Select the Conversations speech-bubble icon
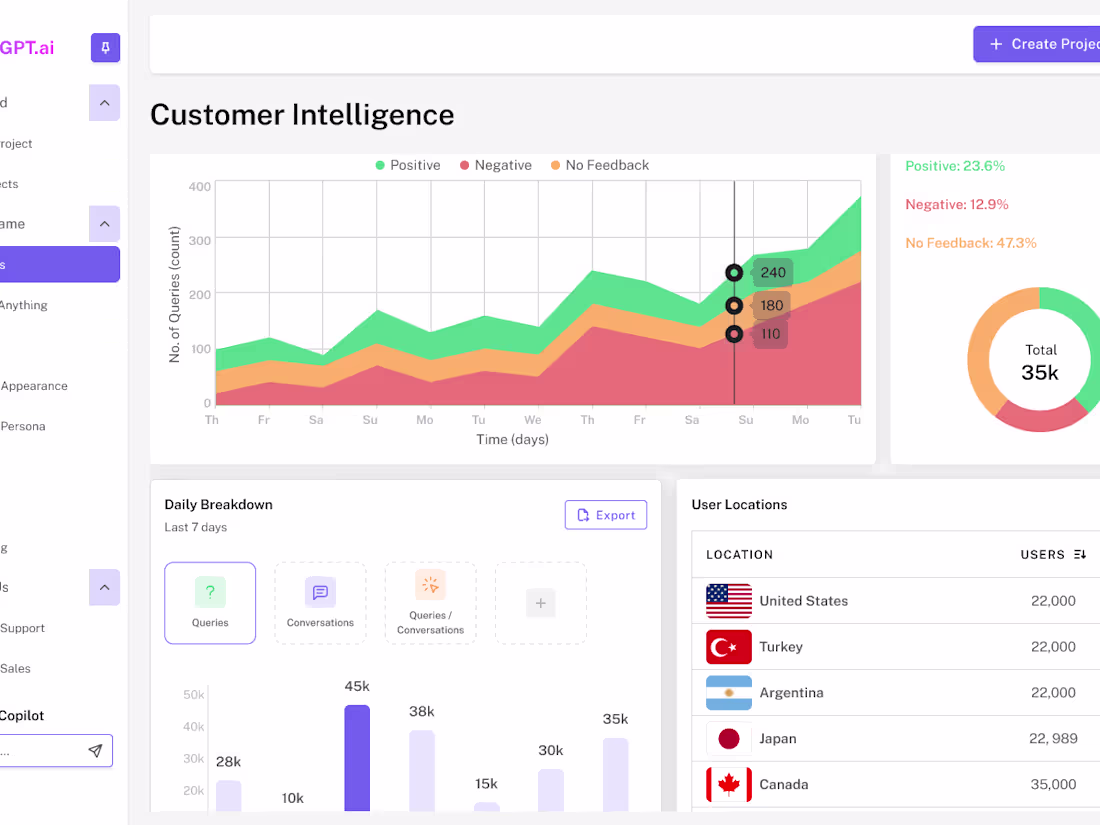Viewport: 1100px width, 825px height. 320,592
